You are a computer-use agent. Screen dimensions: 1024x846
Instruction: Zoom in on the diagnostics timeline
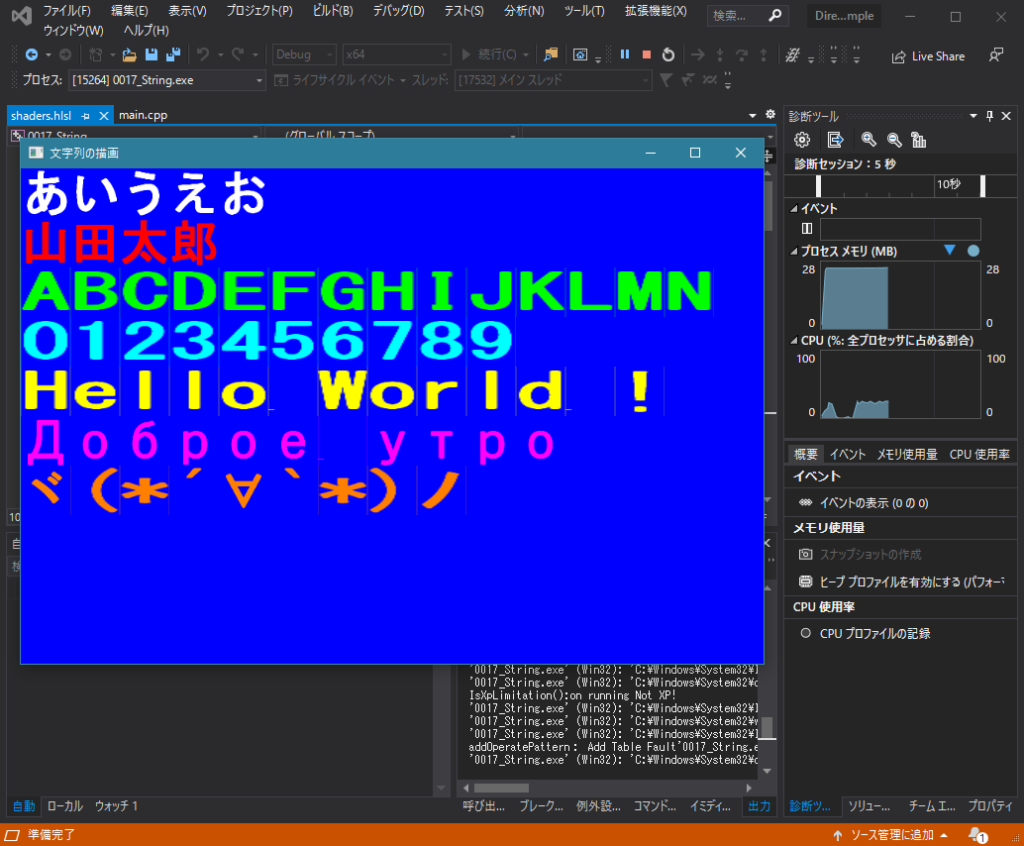tap(870, 140)
